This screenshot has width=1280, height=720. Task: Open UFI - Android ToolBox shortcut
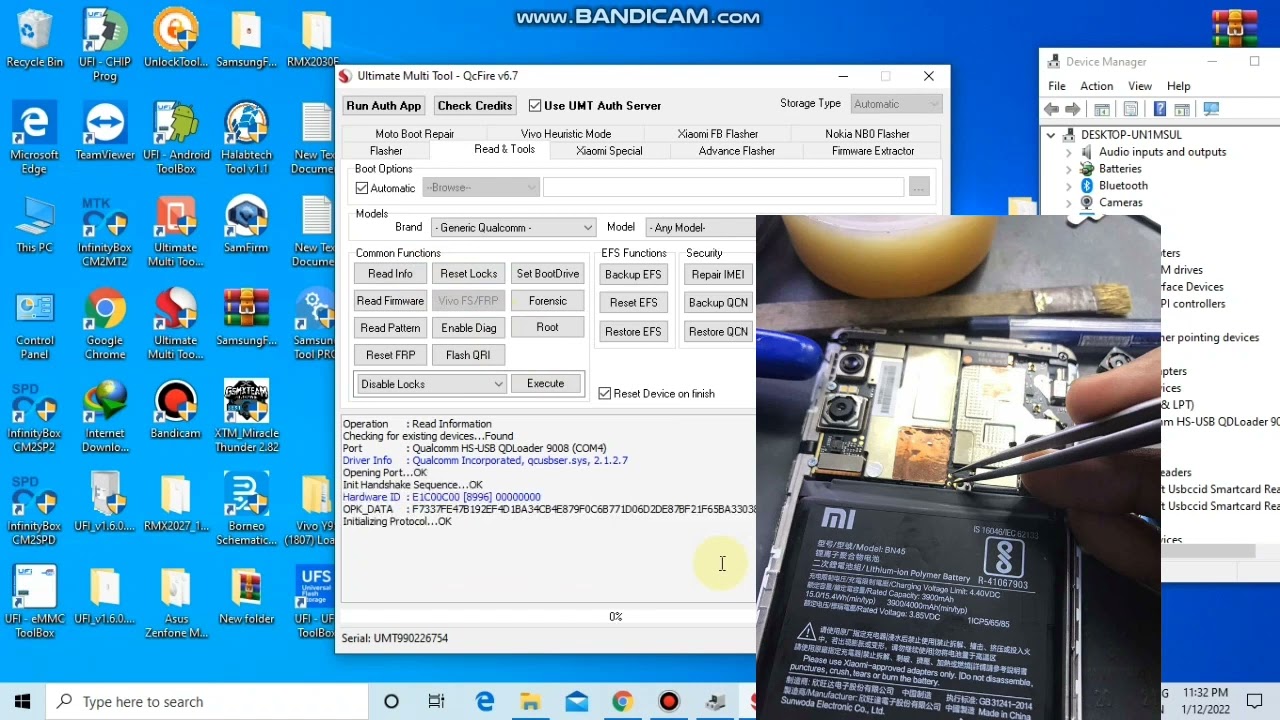tap(176, 139)
